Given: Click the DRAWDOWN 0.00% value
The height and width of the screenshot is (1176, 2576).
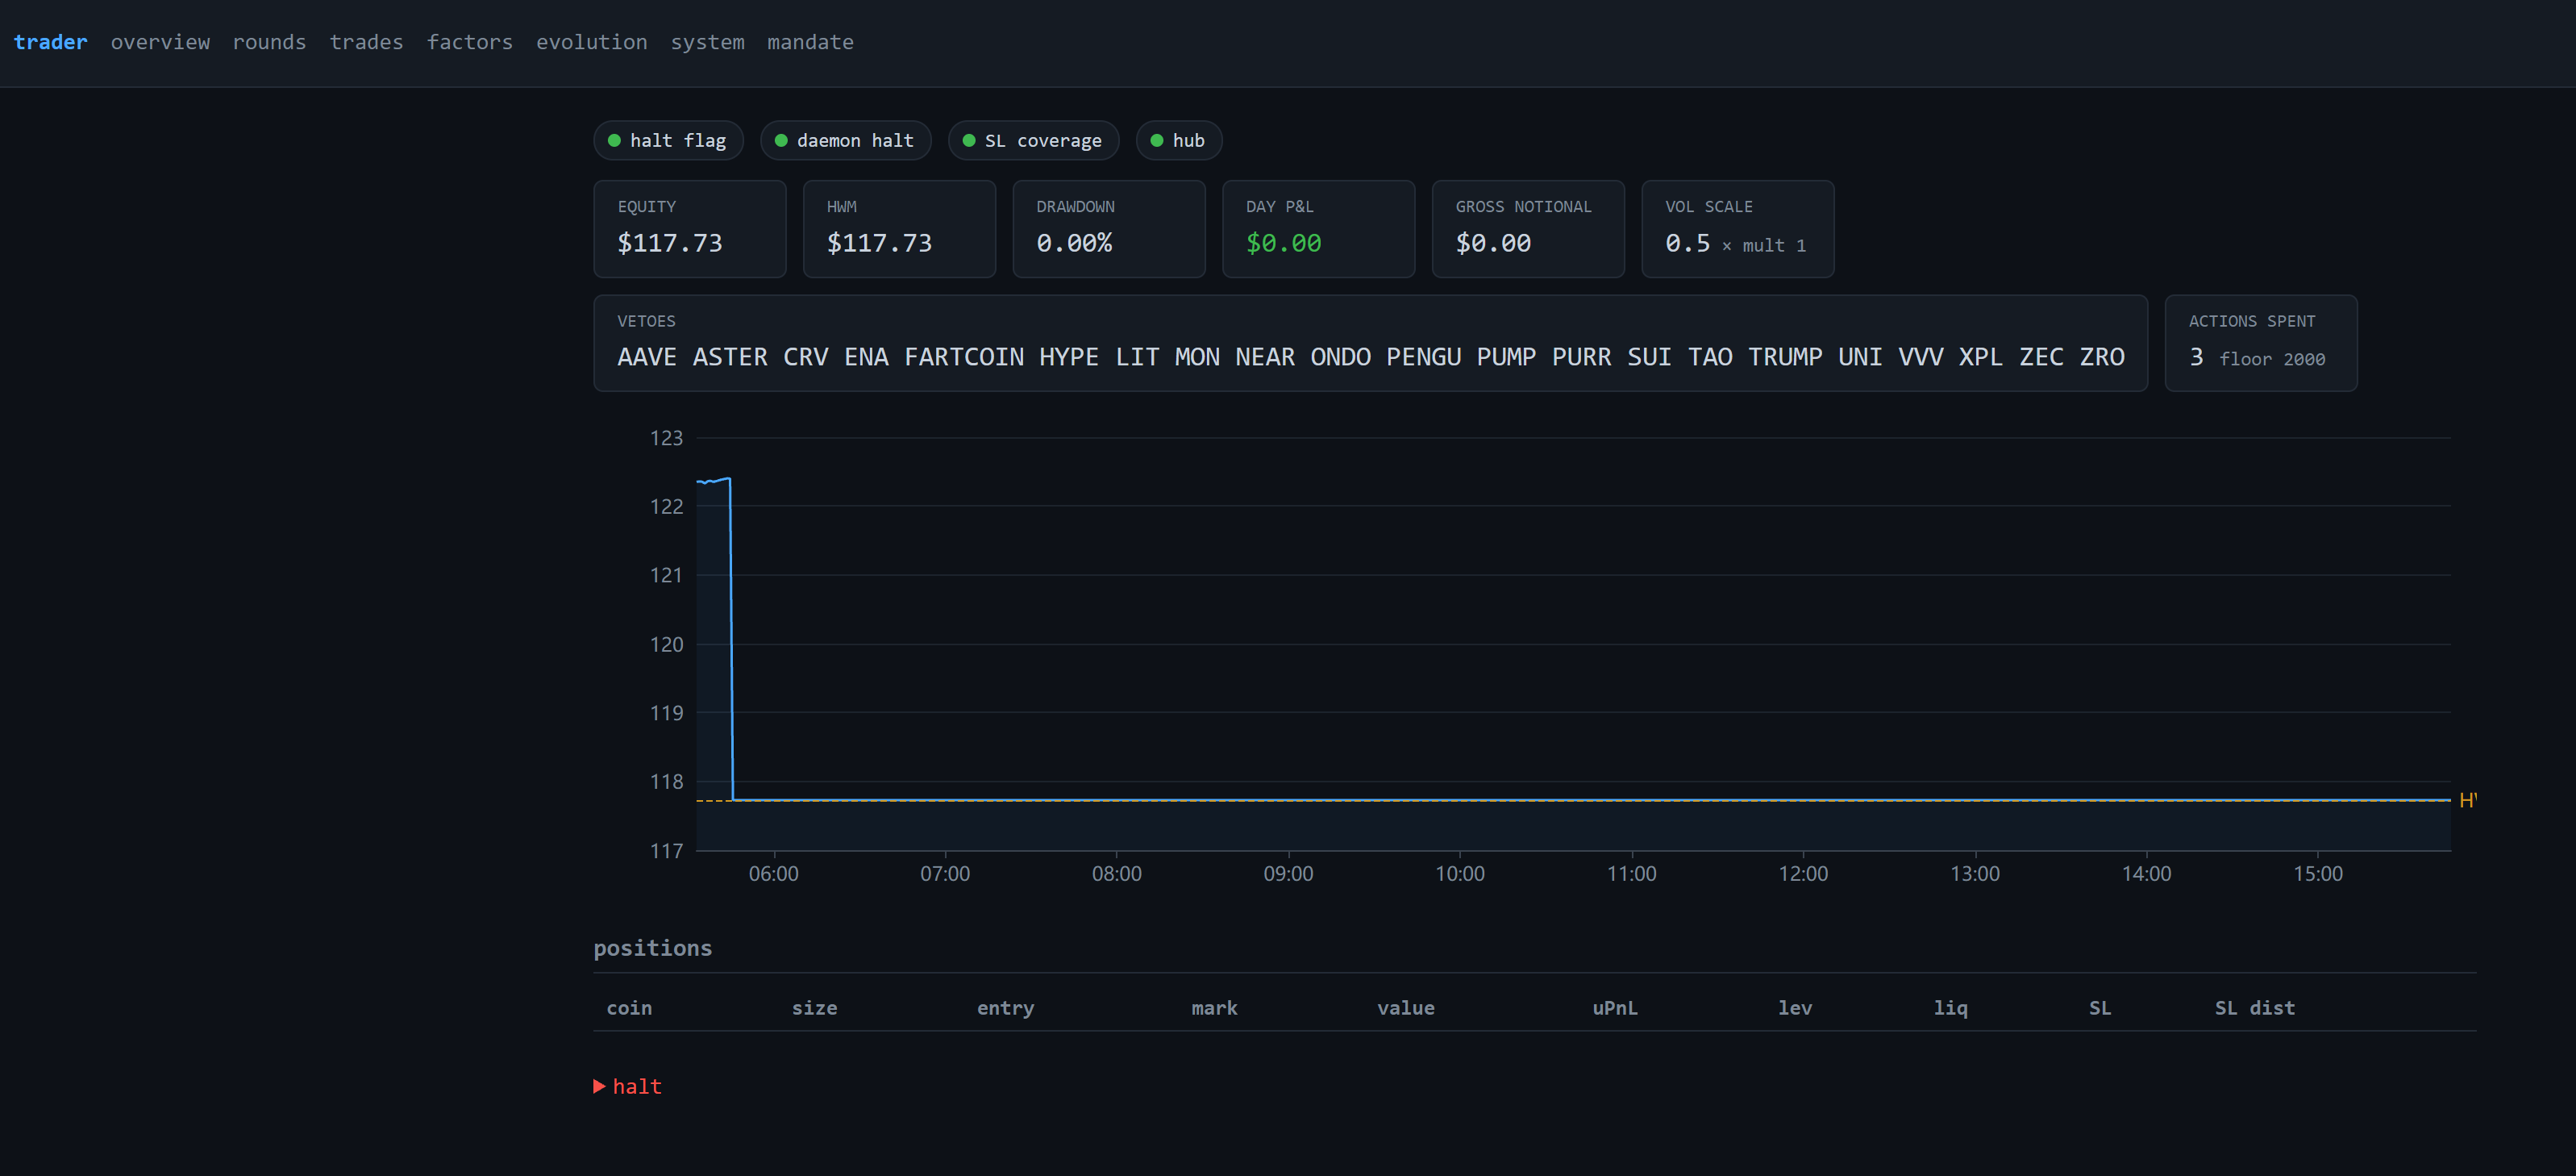Looking at the screenshot, I should (1074, 243).
